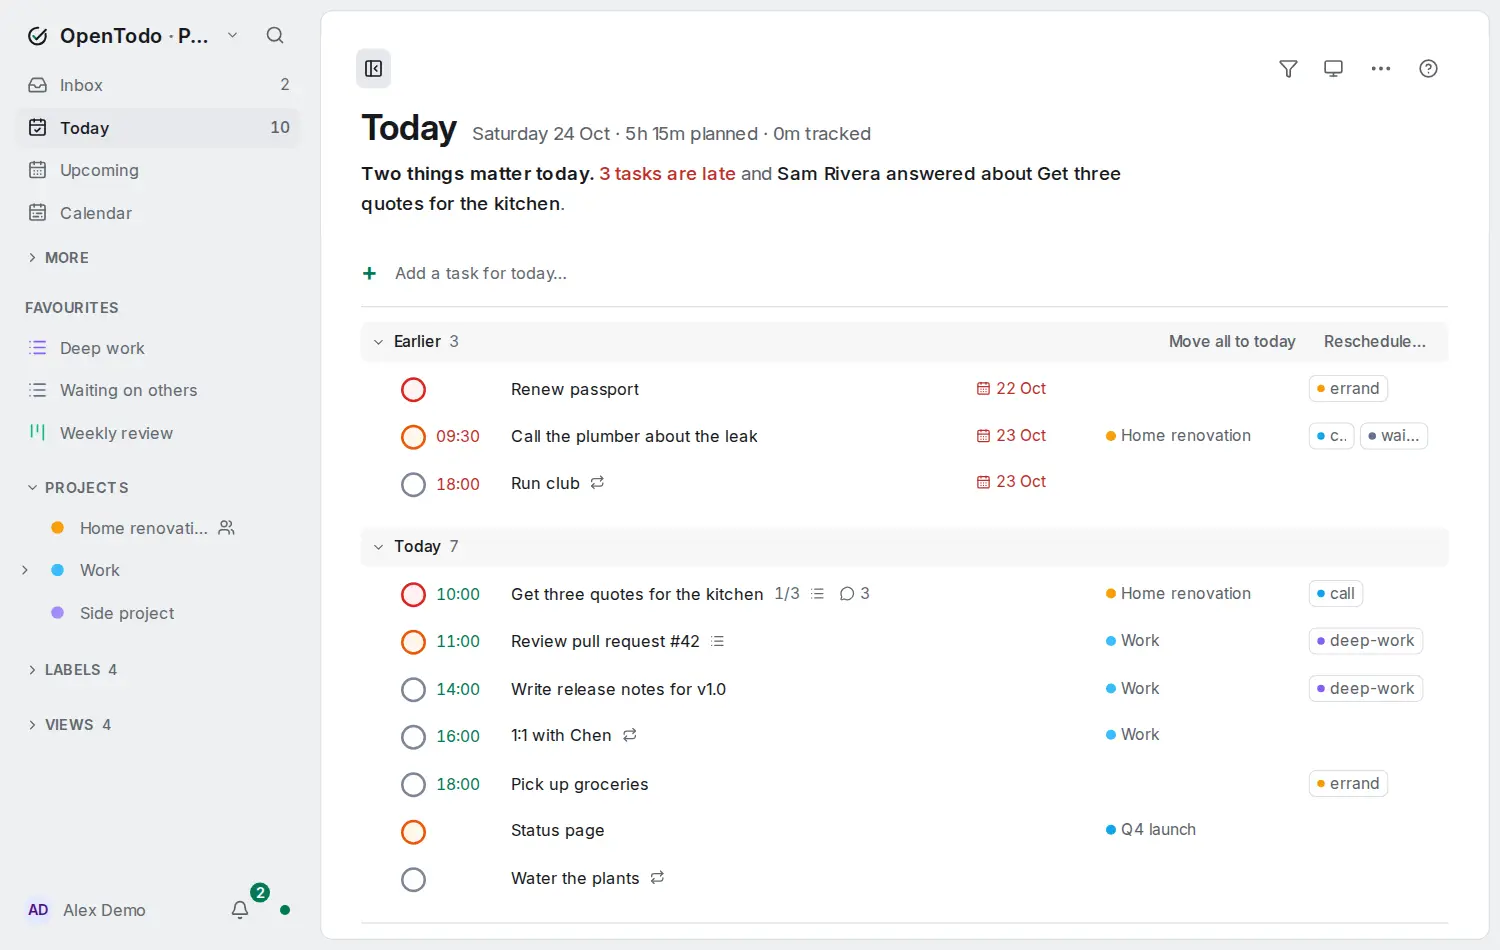Click the shared-people icon beside Home renovation
The width and height of the screenshot is (1500, 950).
tap(227, 528)
